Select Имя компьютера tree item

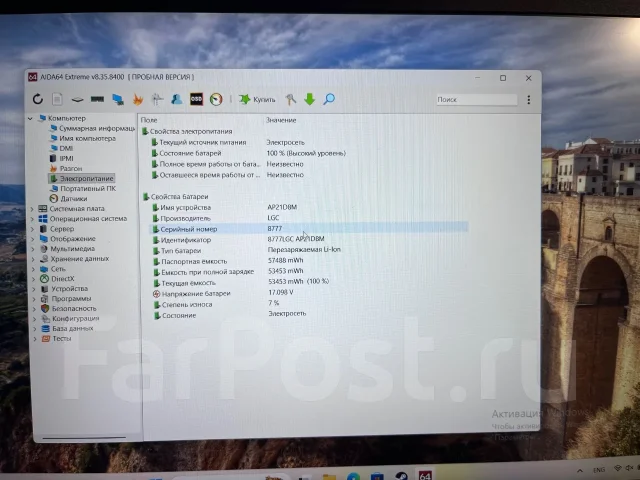pos(83,138)
